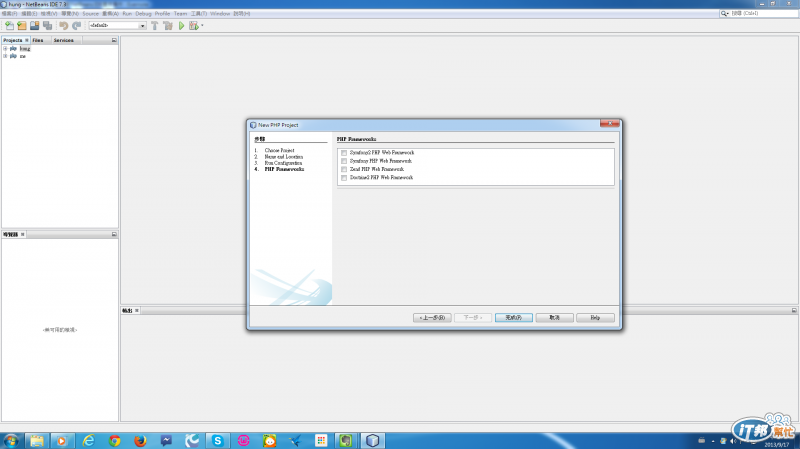Open Evernote from the taskbar
The height and width of the screenshot is (449, 800).
click(346, 440)
